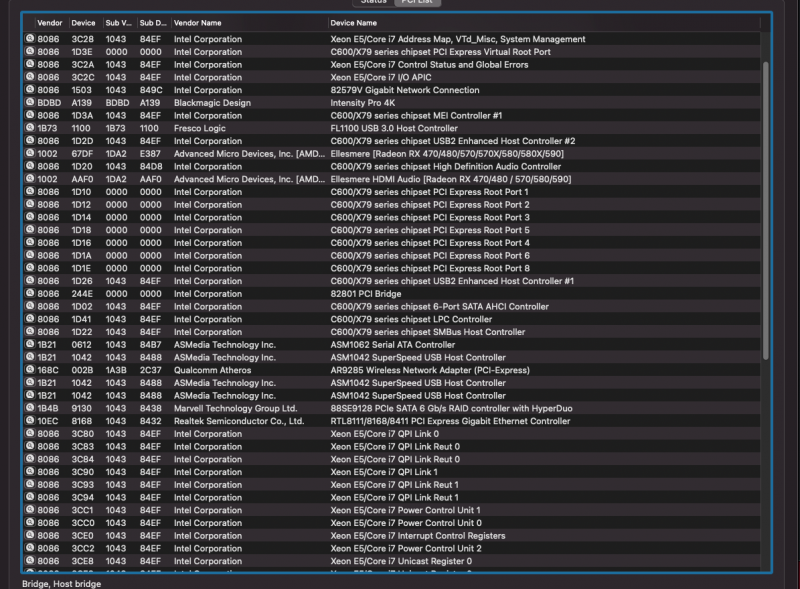Select the Xeon E5/Core i7 QPI Link 1 text
Screen dimensions: 800x589
point(384,472)
